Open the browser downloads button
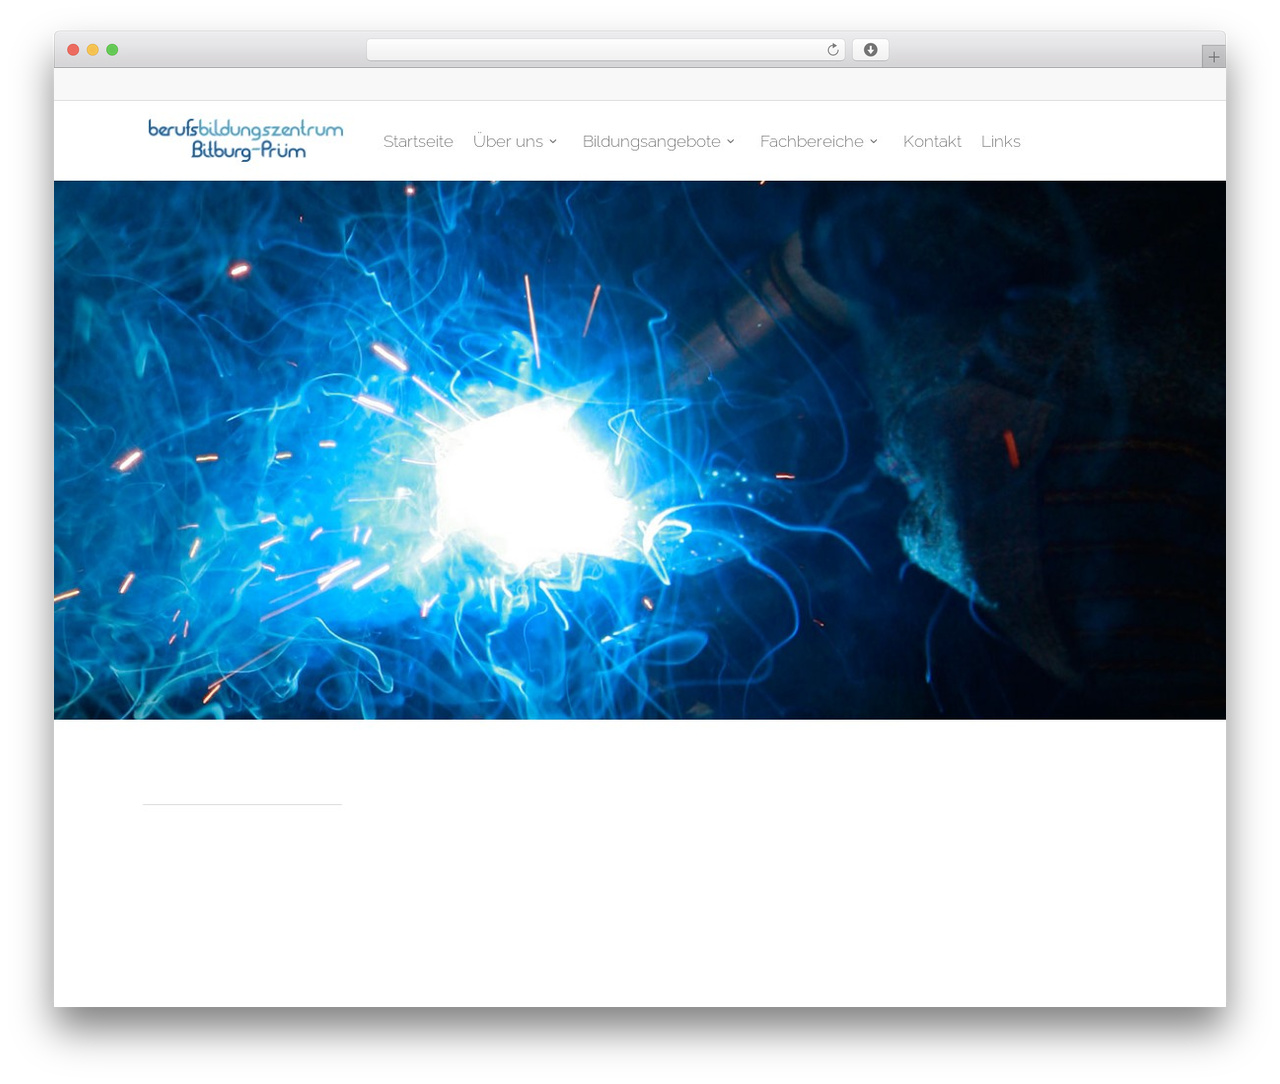The height and width of the screenshot is (1084, 1280). [870, 50]
